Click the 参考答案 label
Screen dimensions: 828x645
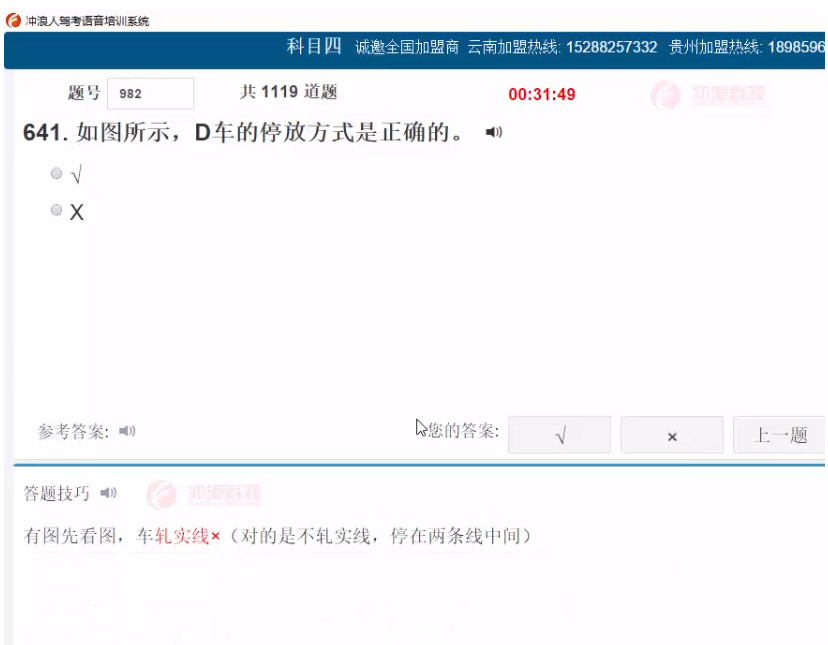pyautogui.click(x=73, y=432)
